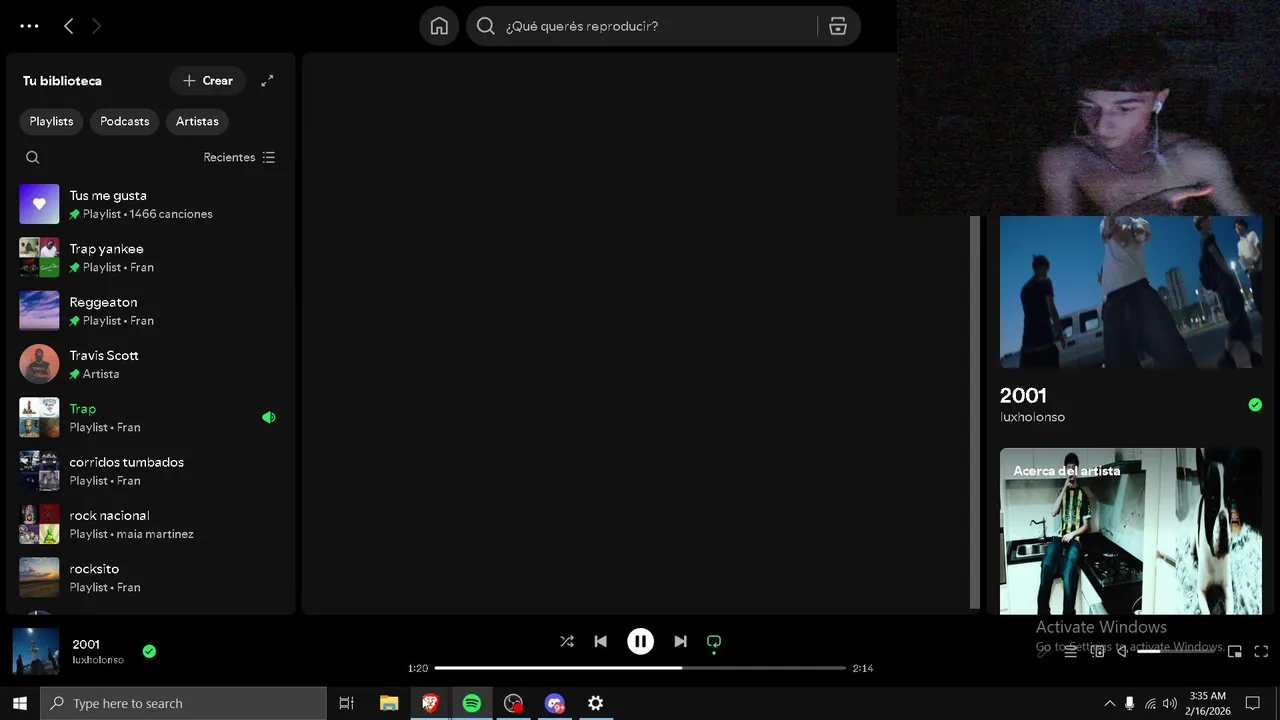1280x720 pixels.
Task: Search within Tu biblioteca using the magnifier
Action: (x=32, y=157)
